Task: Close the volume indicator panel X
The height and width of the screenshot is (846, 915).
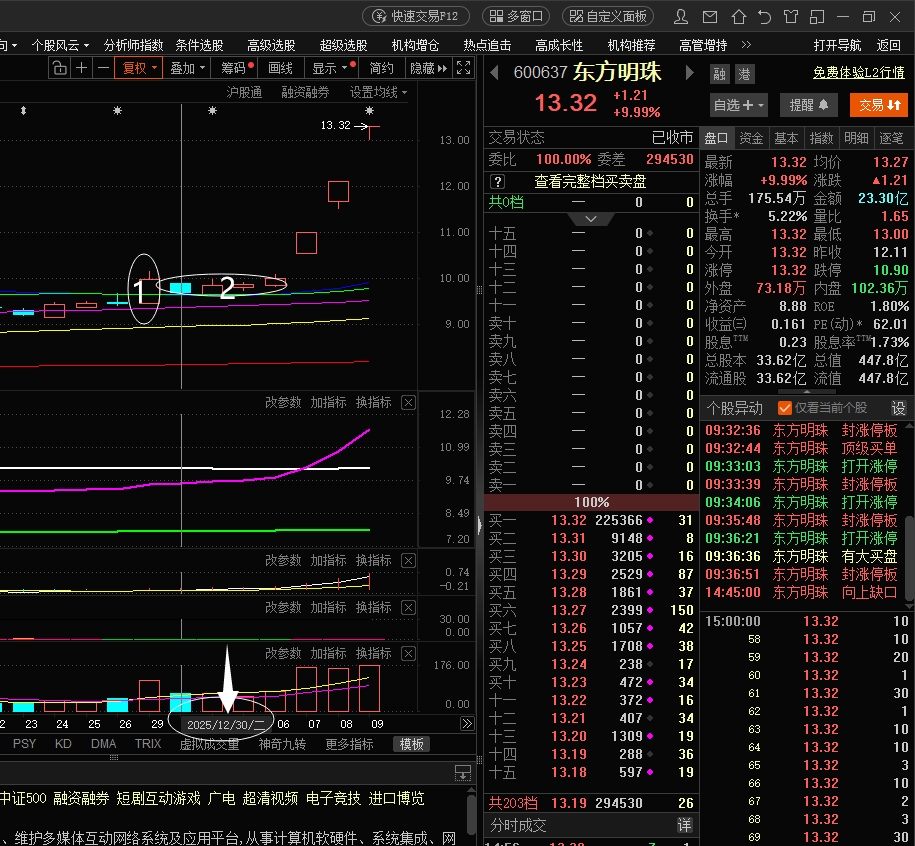Action: (408, 653)
